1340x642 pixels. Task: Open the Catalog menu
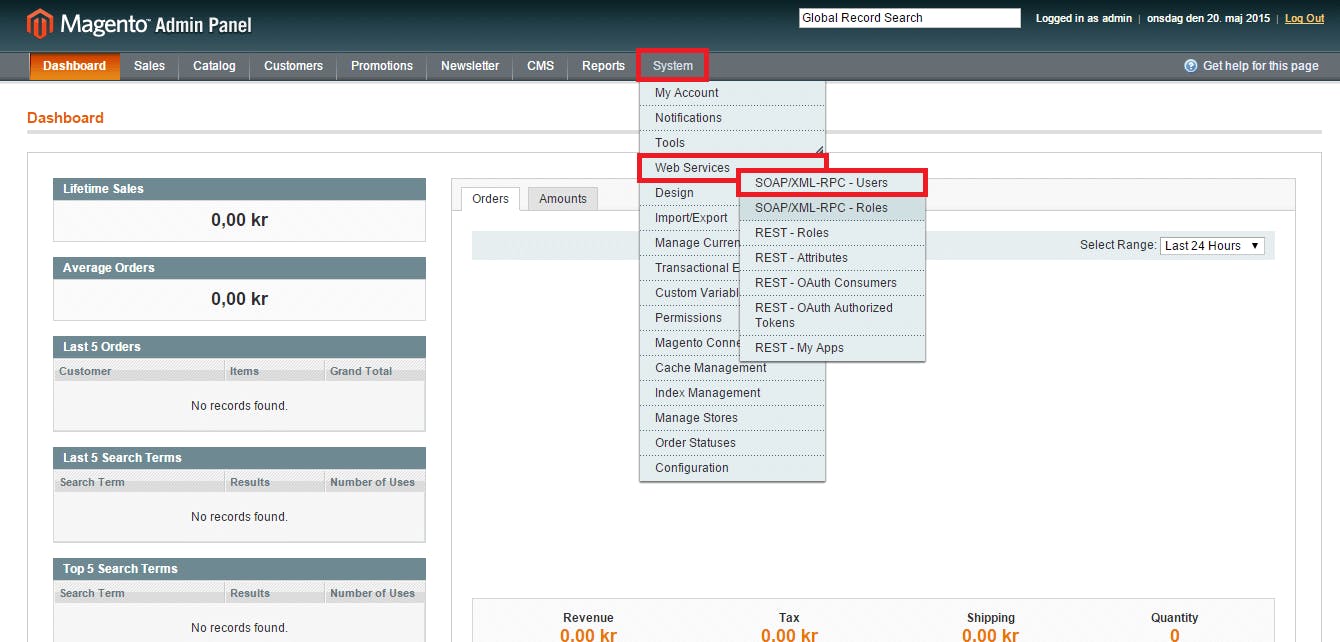click(x=214, y=66)
